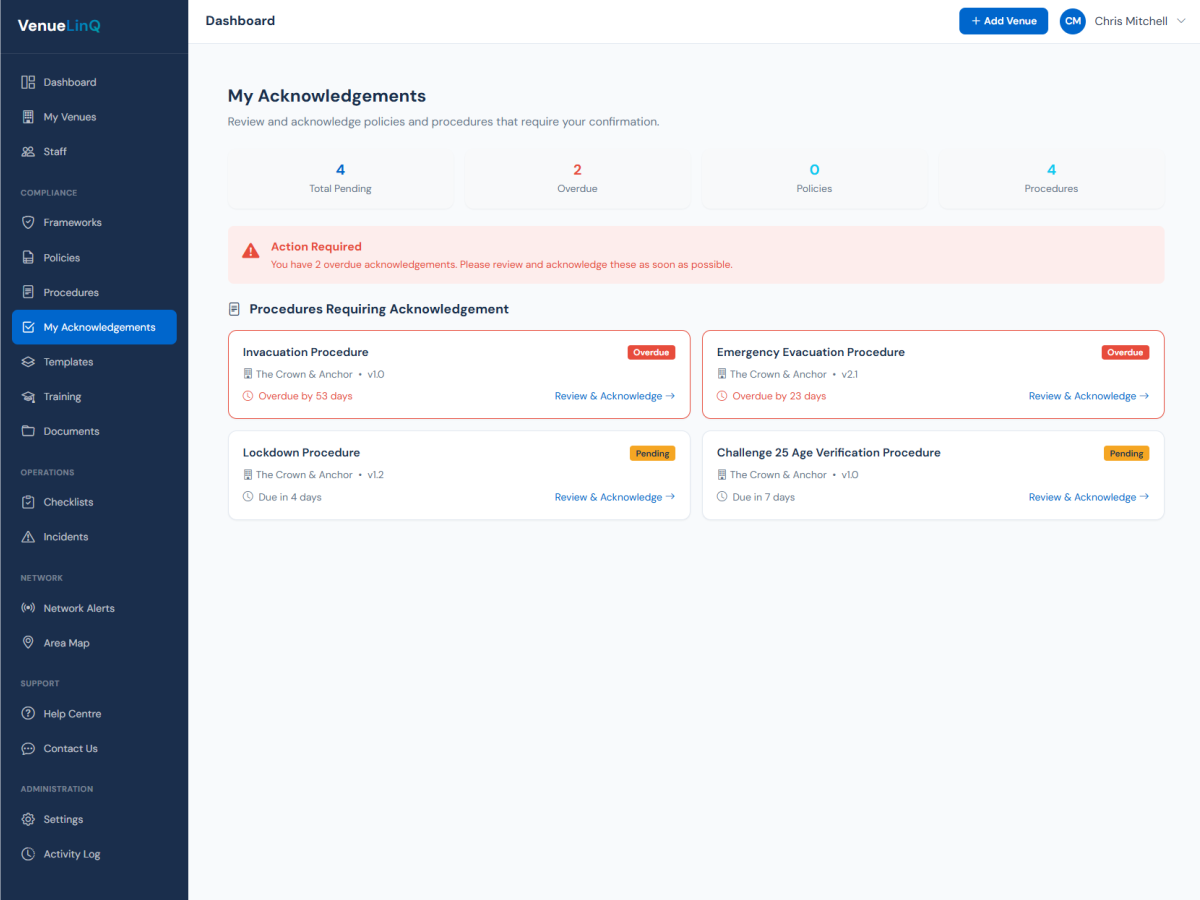Click the Overdue badge on Invacuation Procedure
The height and width of the screenshot is (900, 1200).
click(651, 352)
